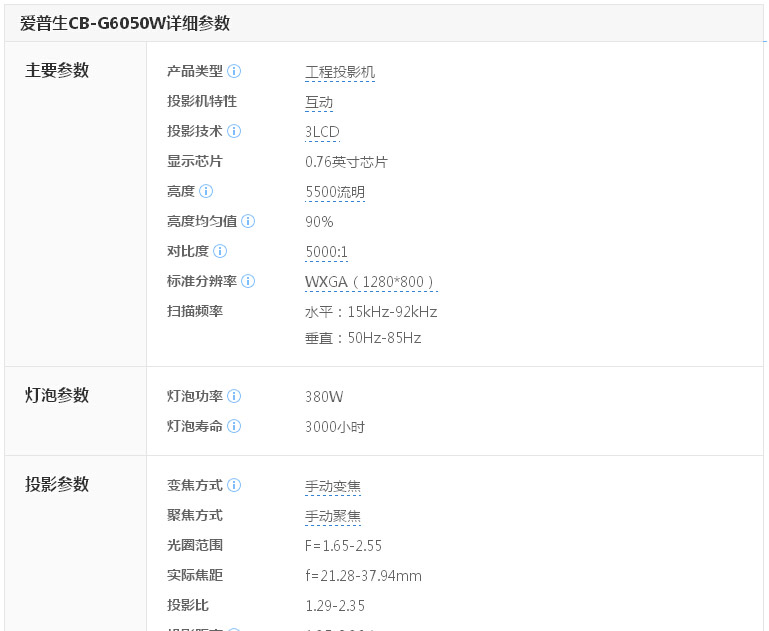Click the 5500流明 brightness link

click(x=335, y=192)
